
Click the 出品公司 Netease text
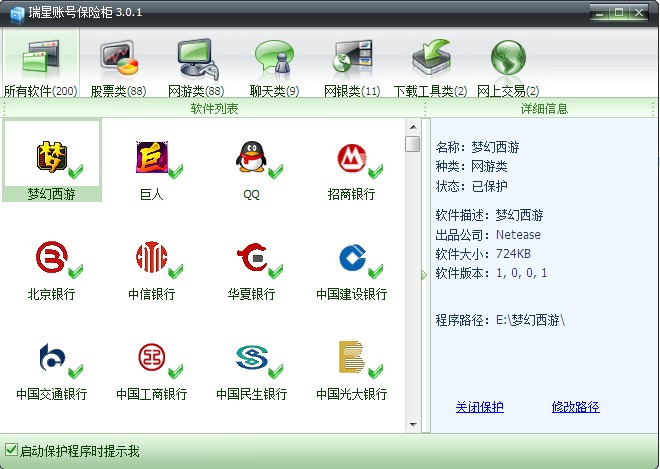[x=488, y=234]
